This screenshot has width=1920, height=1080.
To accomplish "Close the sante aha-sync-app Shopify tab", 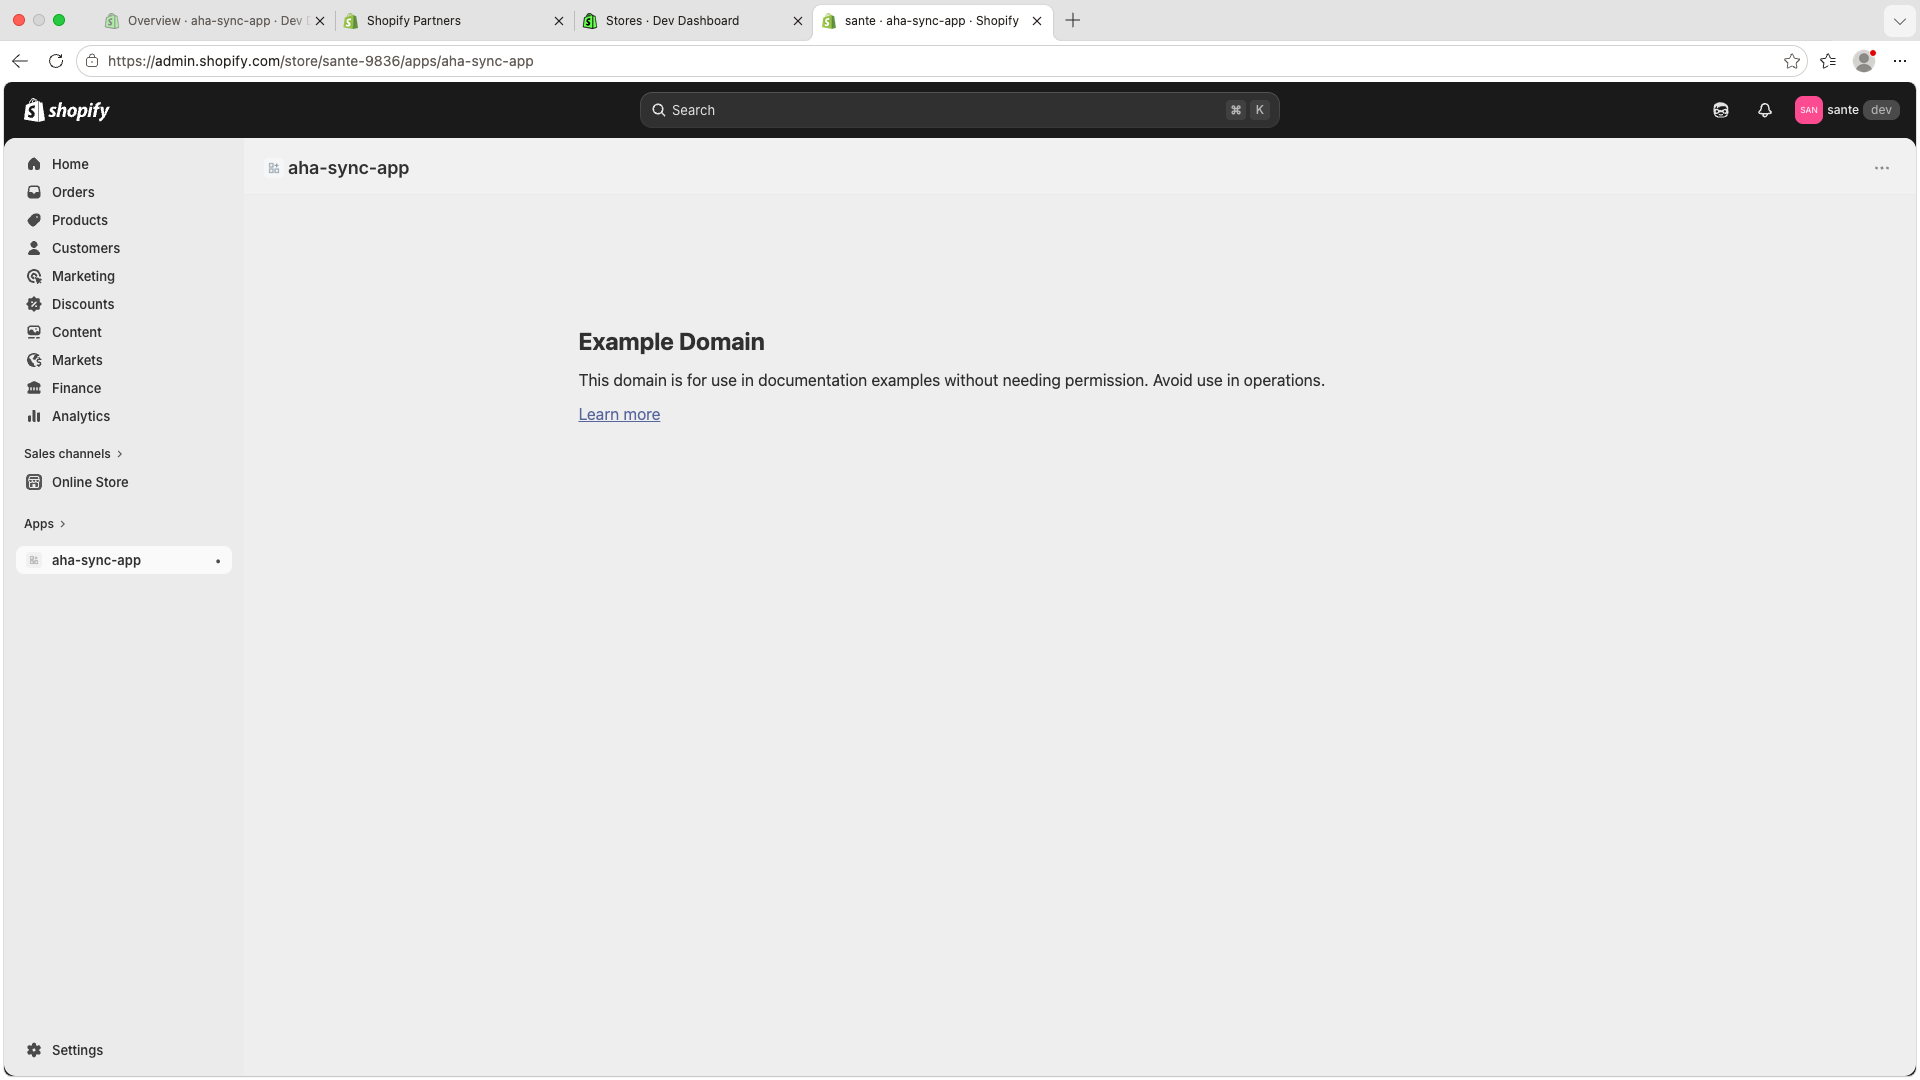I will coord(1037,21).
